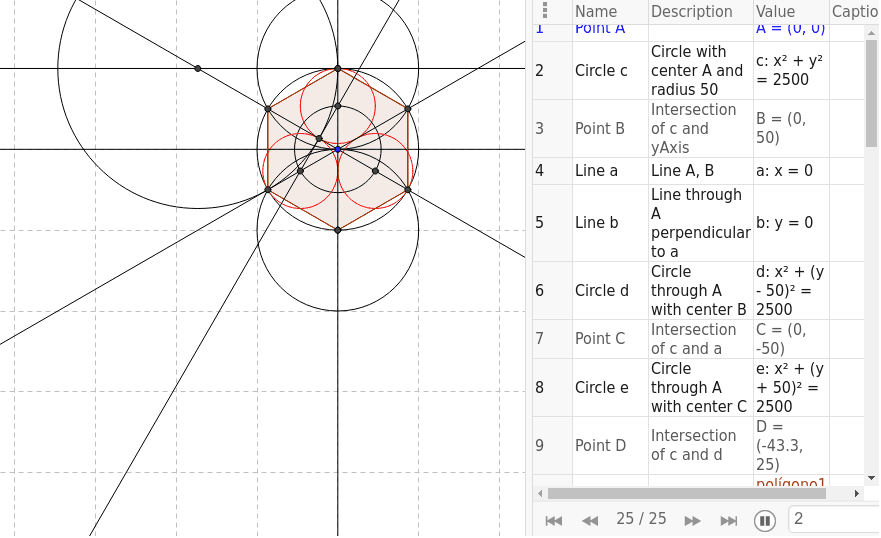Open the construction protocol three-dot options menu
The height and width of the screenshot is (538, 881).
[544, 11]
